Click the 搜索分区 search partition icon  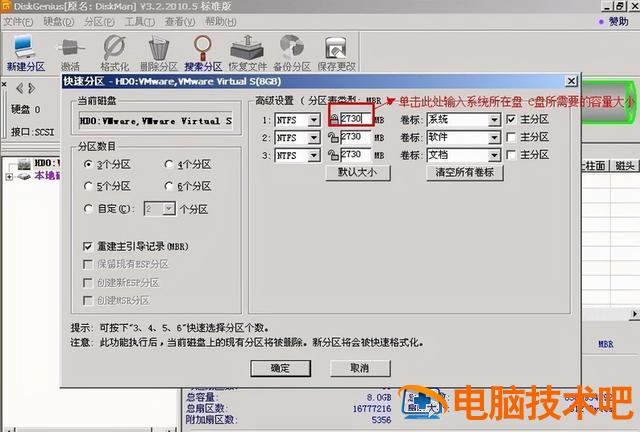[204, 50]
